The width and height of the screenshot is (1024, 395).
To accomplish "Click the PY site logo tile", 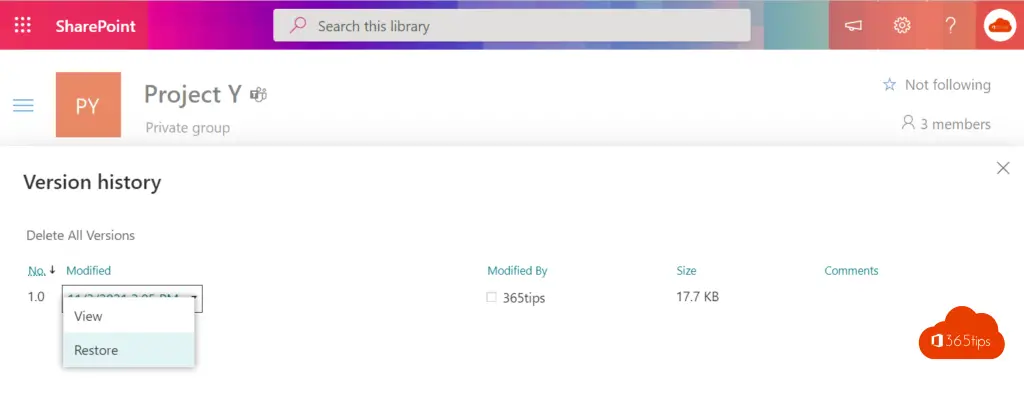I will (88, 104).
